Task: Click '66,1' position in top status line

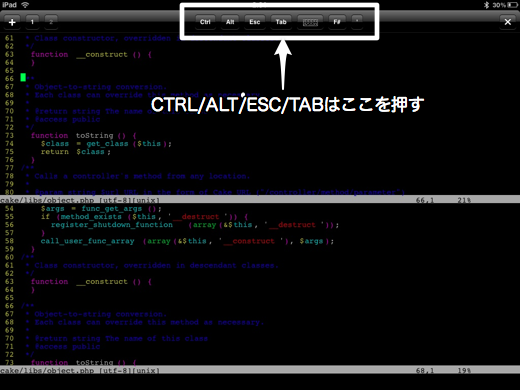Action: (425, 200)
